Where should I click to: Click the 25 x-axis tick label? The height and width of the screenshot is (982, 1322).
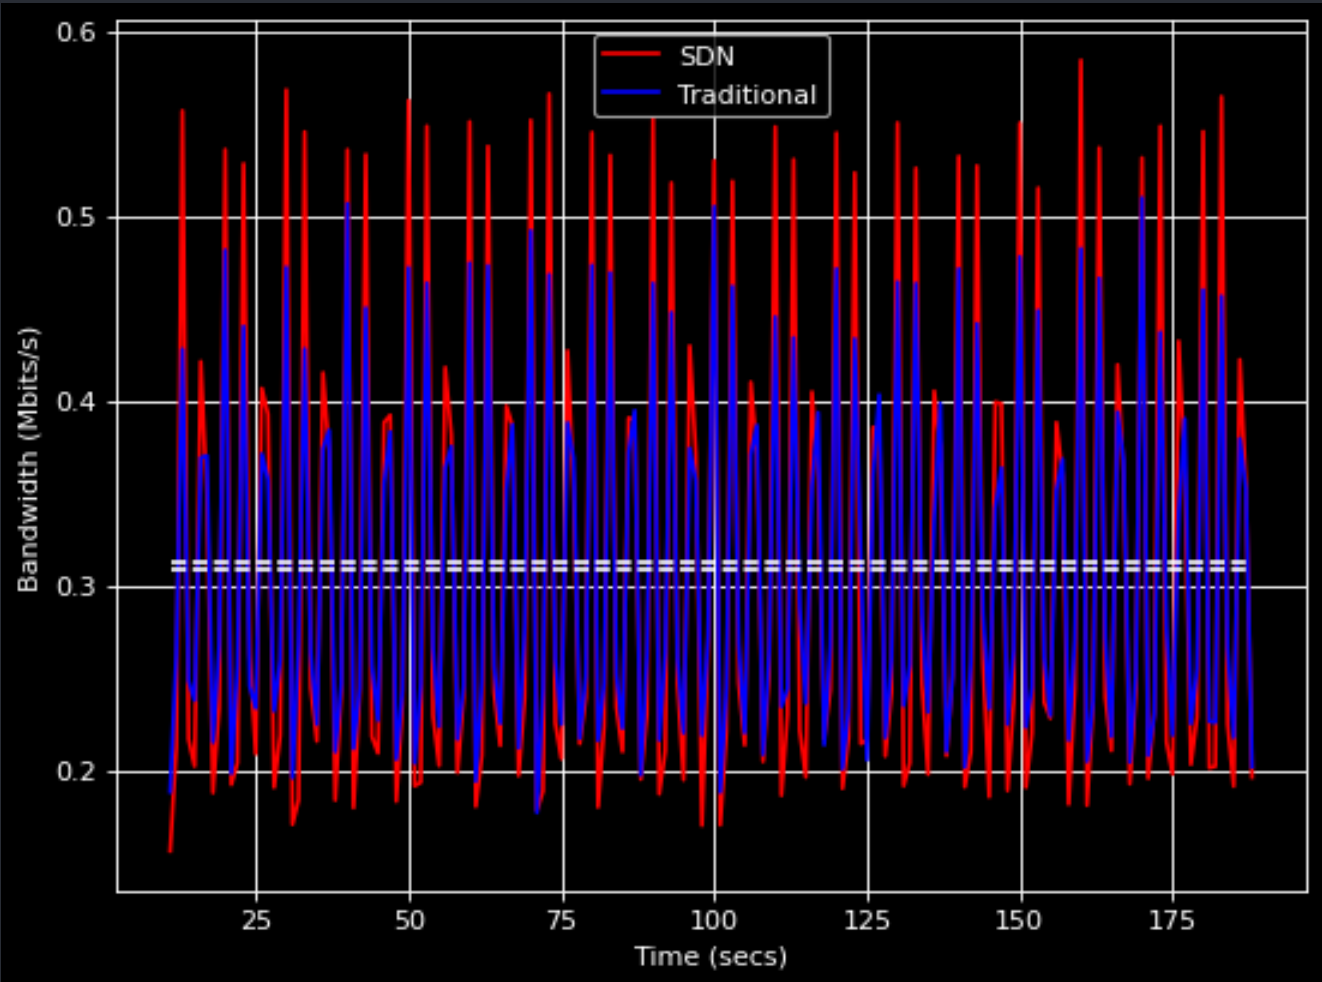click(256, 920)
